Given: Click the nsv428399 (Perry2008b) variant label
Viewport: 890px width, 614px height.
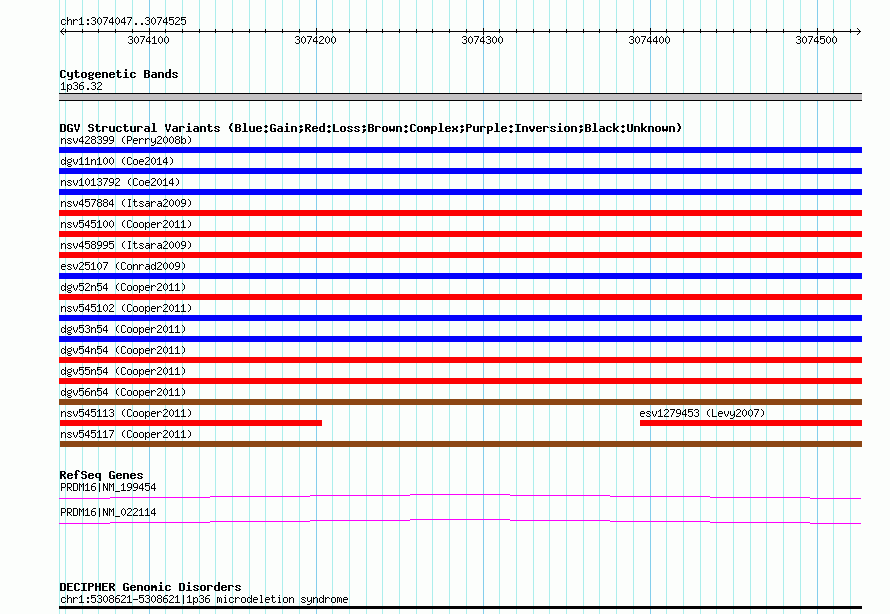Looking at the screenshot, I should [126, 140].
